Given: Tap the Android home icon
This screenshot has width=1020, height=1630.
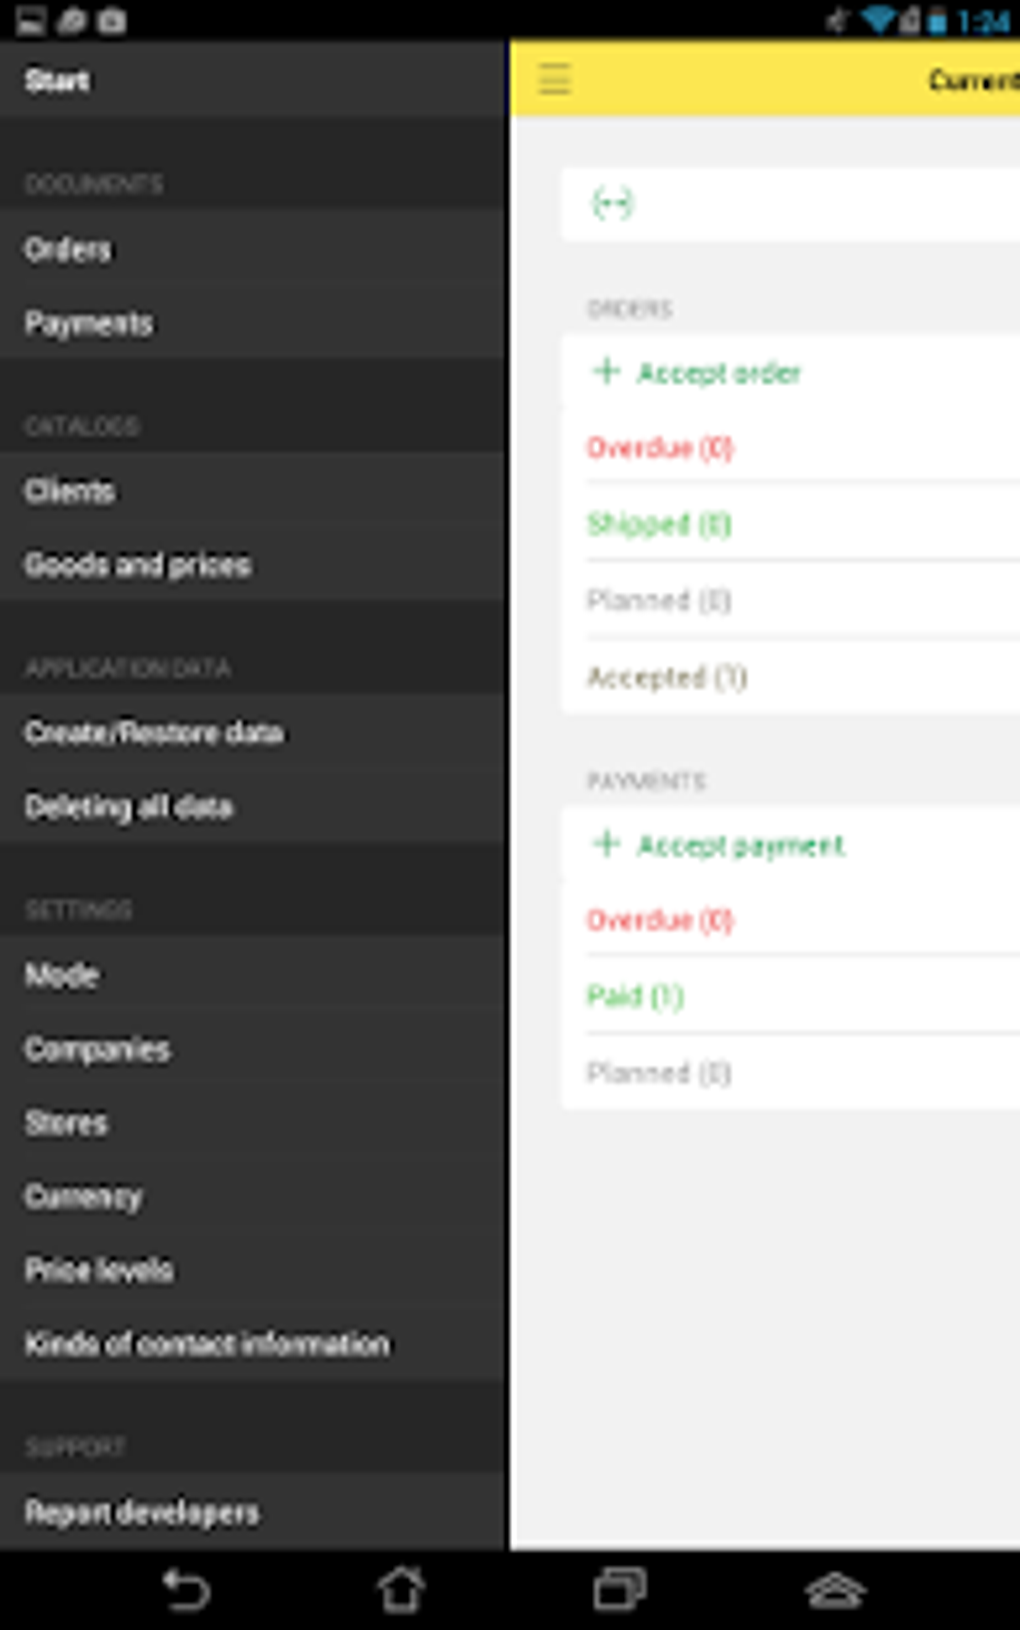Looking at the screenshot, I should tap(401, 1590).
